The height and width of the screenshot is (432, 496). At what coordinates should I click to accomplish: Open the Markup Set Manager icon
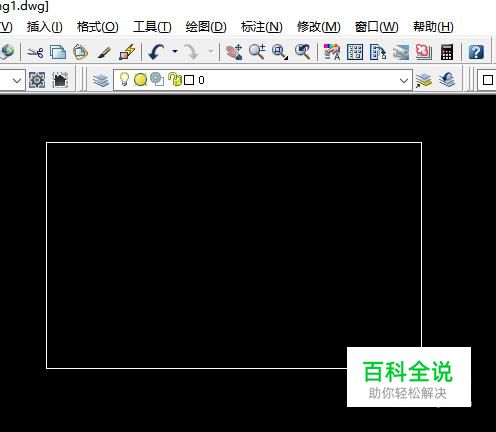(x=424, y=52)
